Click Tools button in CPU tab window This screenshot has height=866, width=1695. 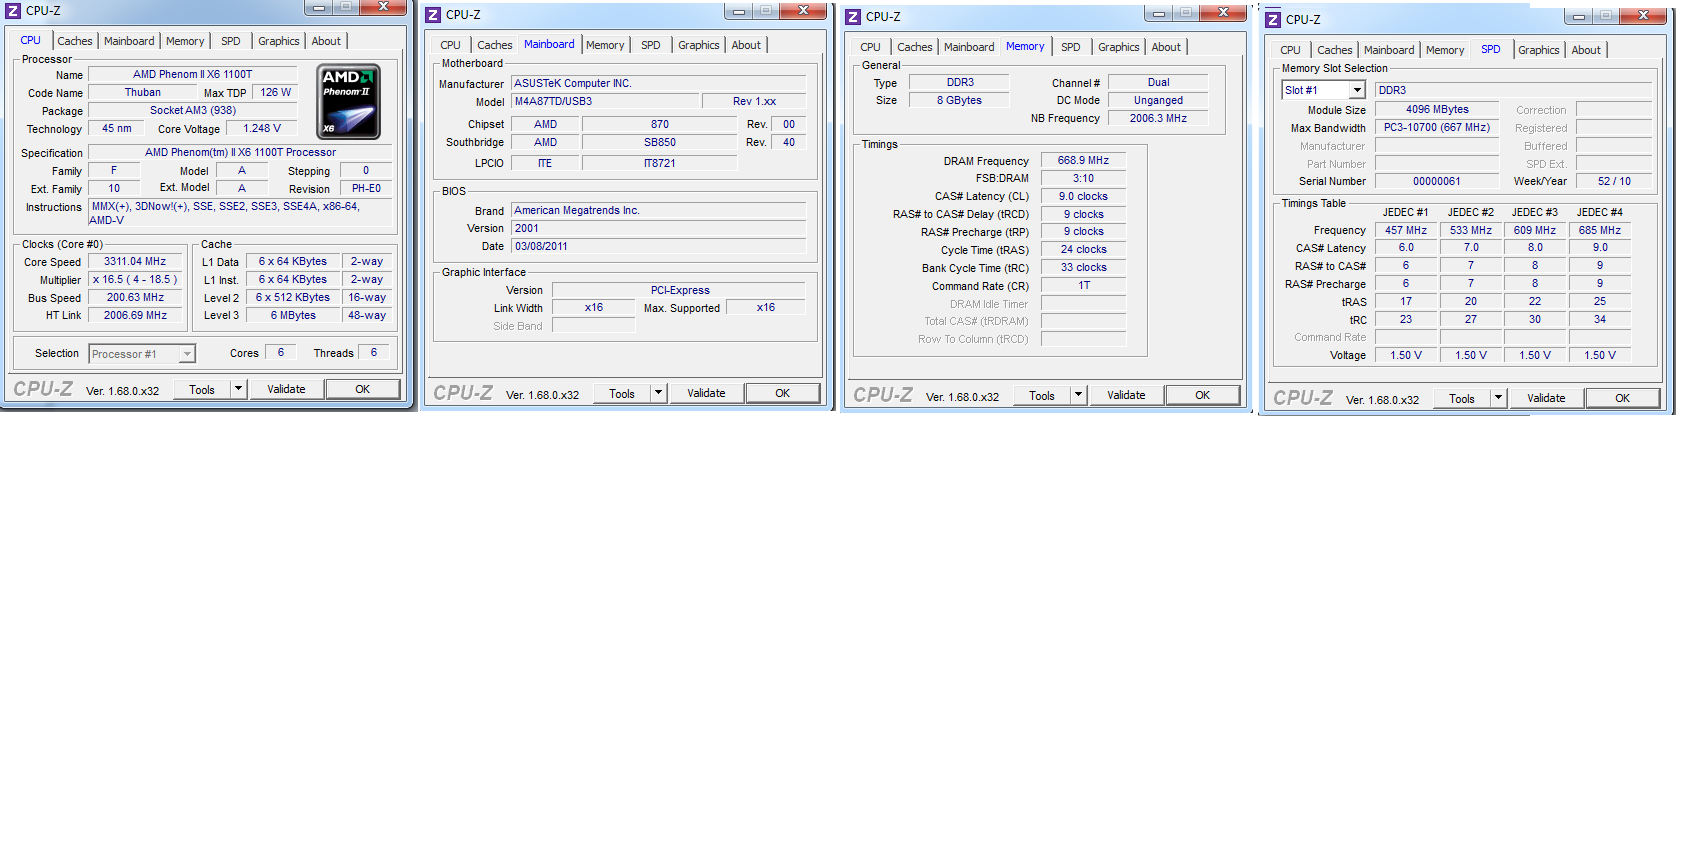pos(202,390)
